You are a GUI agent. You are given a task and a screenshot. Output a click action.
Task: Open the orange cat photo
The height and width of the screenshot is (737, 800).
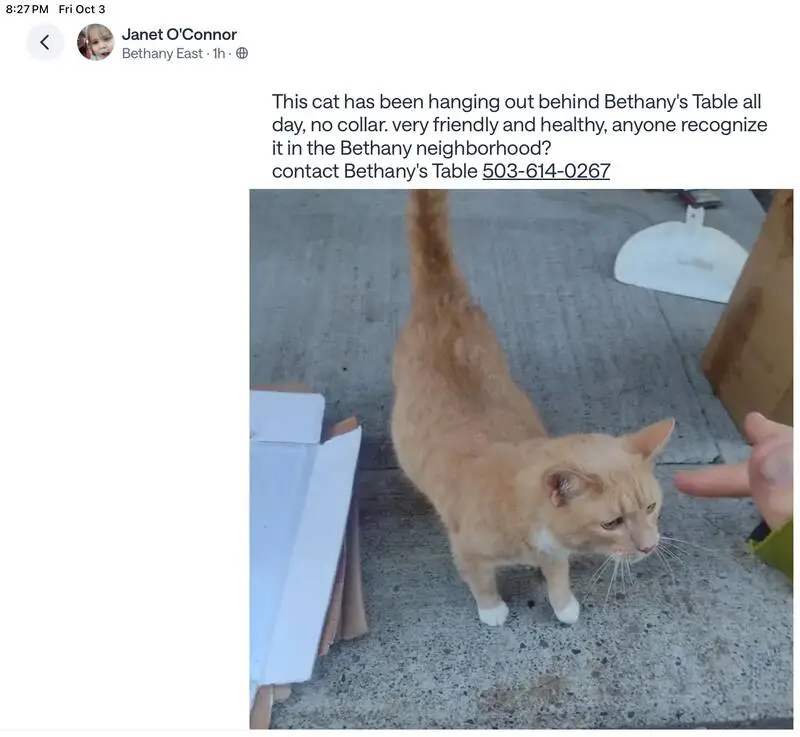(x=521, y=459)
